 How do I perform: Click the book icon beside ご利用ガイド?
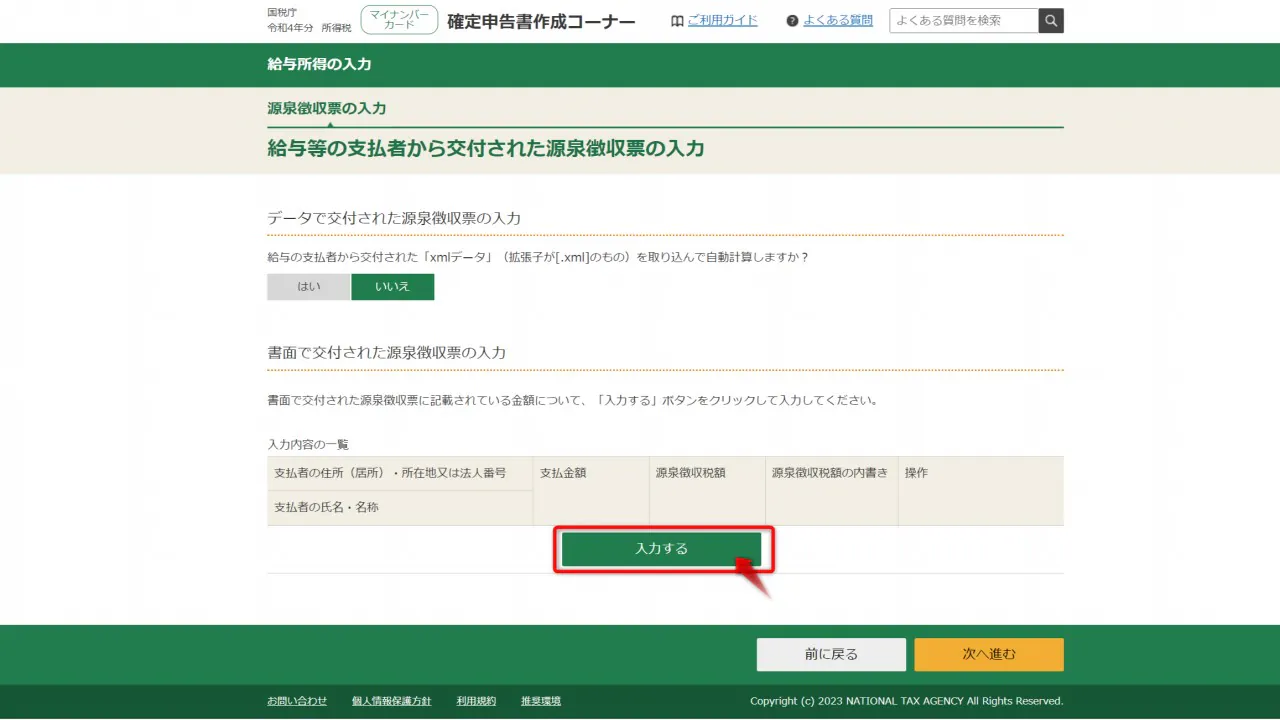[x=677, y=21]
